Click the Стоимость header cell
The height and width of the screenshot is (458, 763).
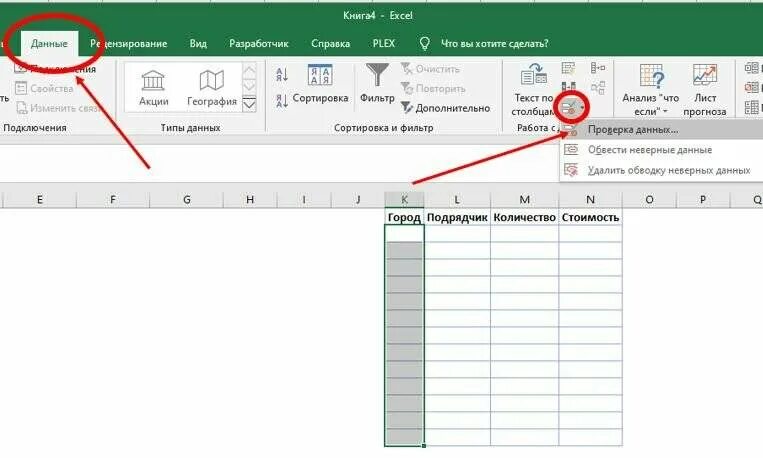point(590,217)
